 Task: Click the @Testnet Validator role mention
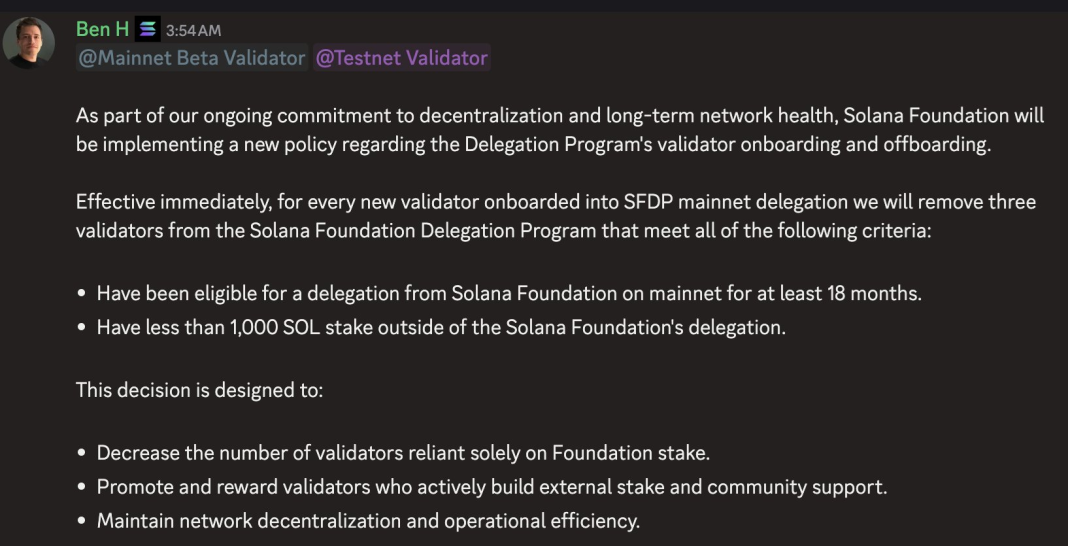(402, 58)
